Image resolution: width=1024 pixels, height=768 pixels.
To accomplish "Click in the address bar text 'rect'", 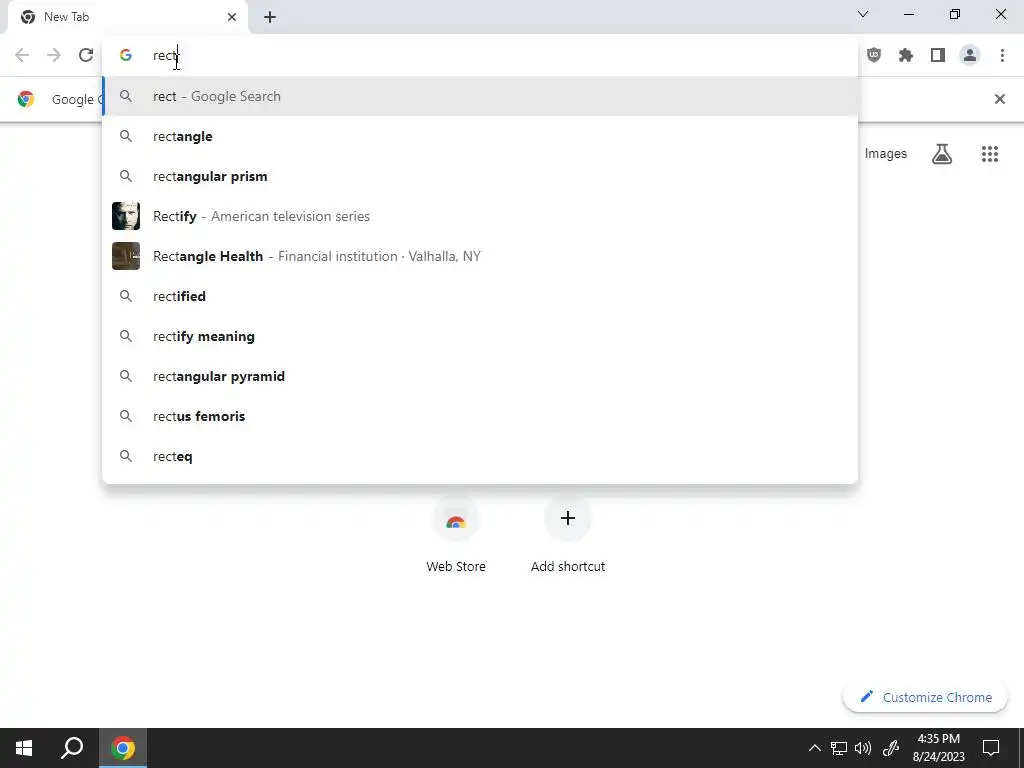I will [165, 56].
